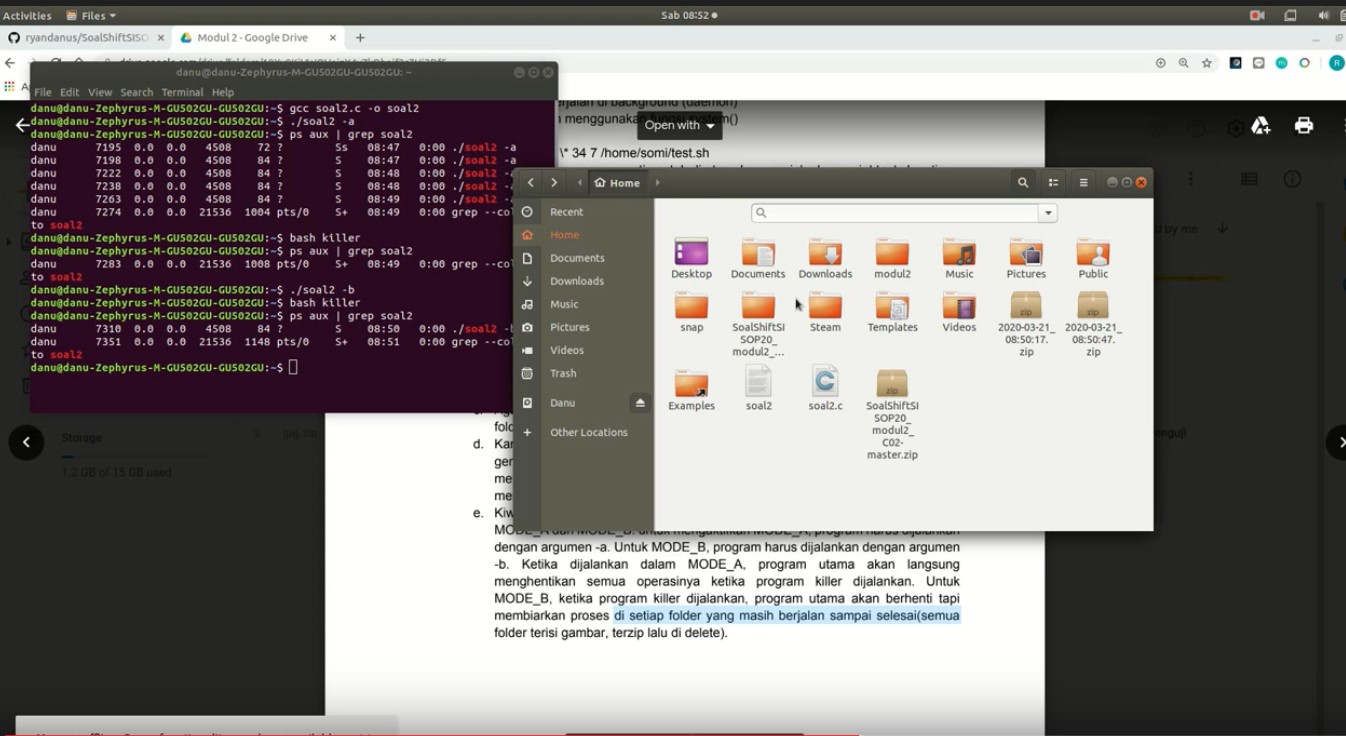Select the search icon in the Files toolbar
This screenshot has width=1346, height=736.
(1023, 182)
